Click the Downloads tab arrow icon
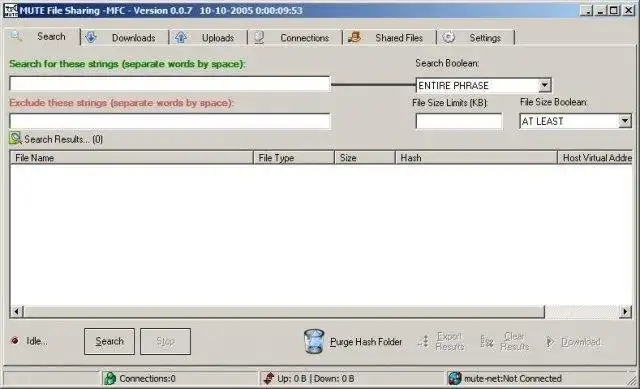This screenshot has height=389, width=640. [91, 38]
